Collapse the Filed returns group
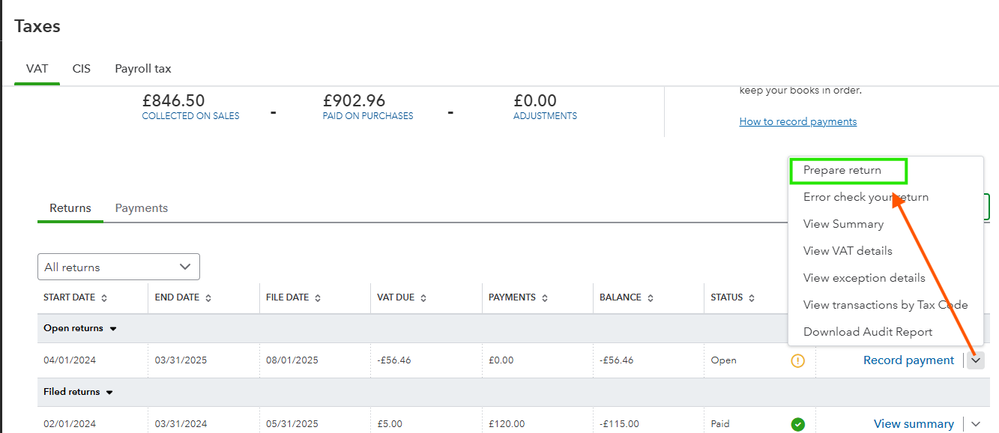 (x=110, y=392)
